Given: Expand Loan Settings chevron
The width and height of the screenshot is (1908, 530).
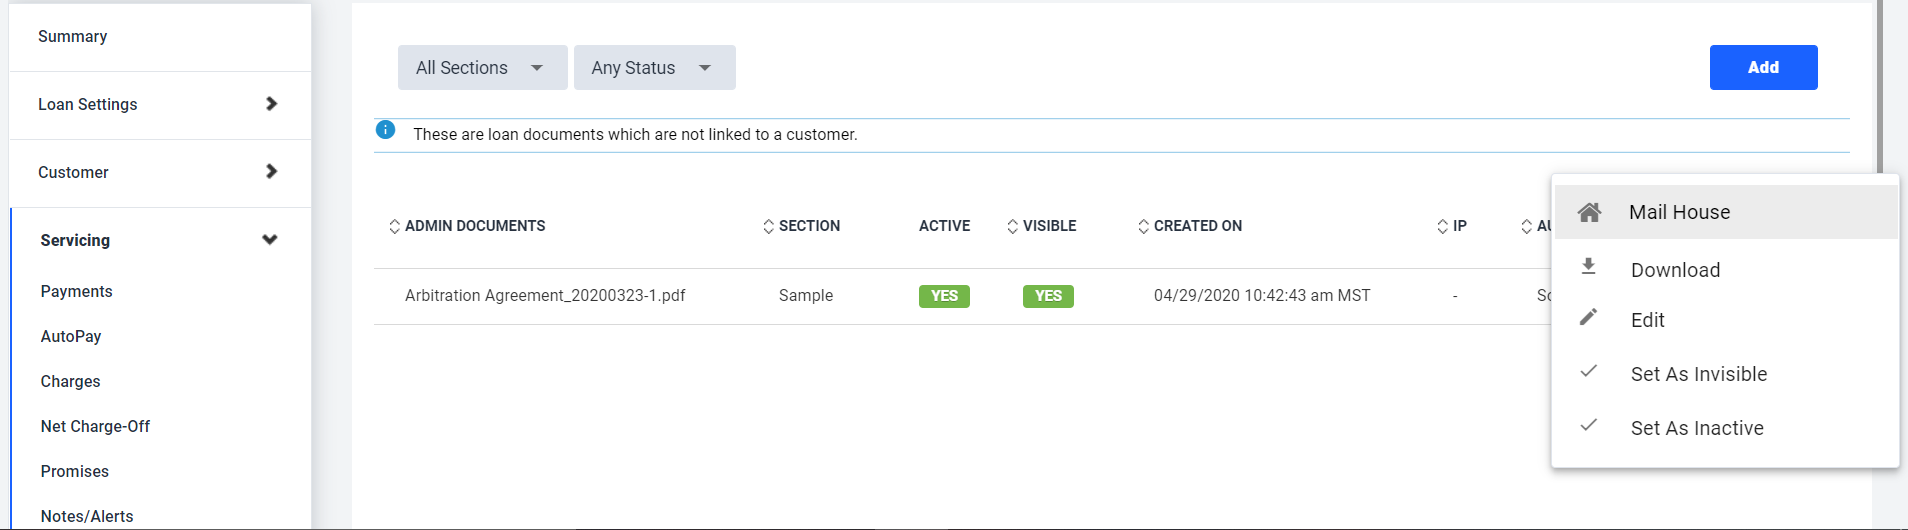Looking at the screenshot, I should click(x=271, y=104).
